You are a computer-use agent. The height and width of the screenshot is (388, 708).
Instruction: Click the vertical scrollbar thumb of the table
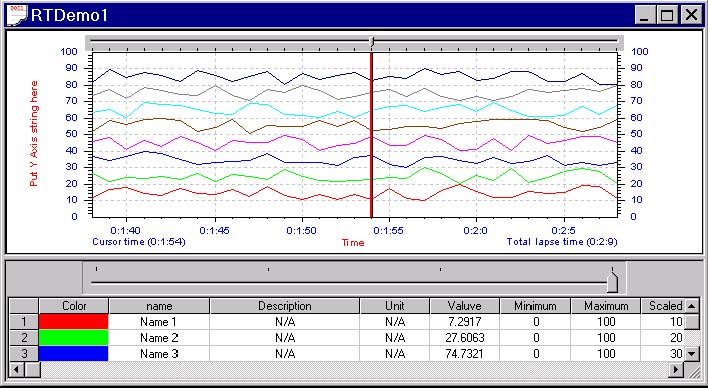(x=692, y=322)
